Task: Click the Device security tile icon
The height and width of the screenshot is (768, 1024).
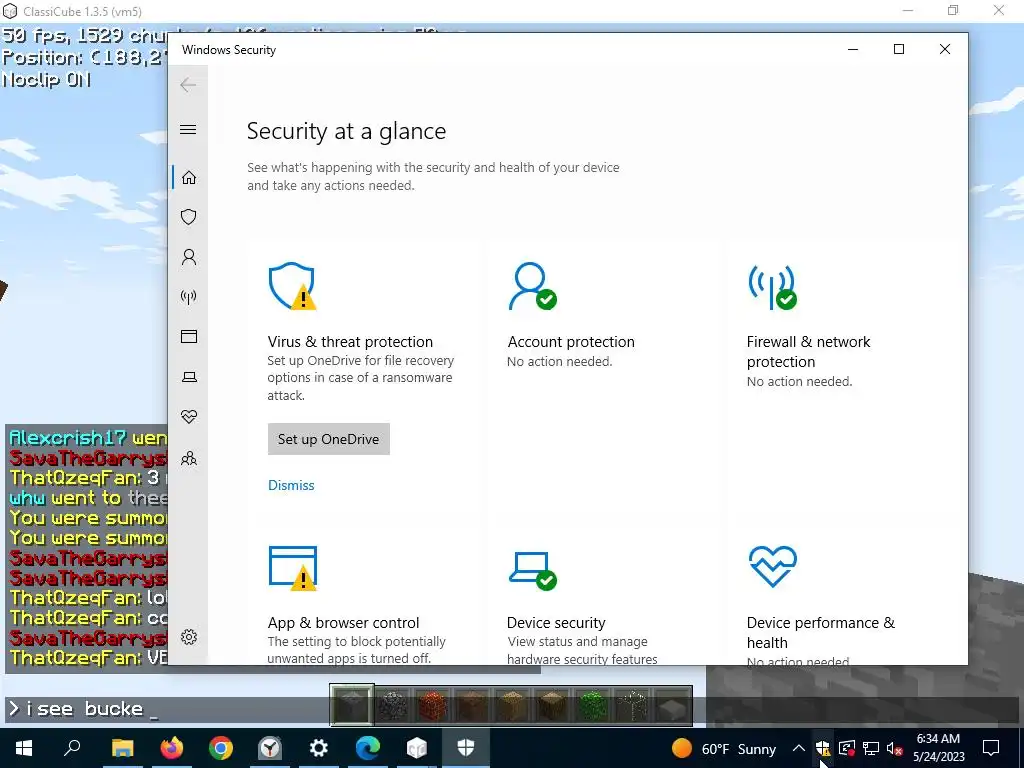Action: coord(532,569)
